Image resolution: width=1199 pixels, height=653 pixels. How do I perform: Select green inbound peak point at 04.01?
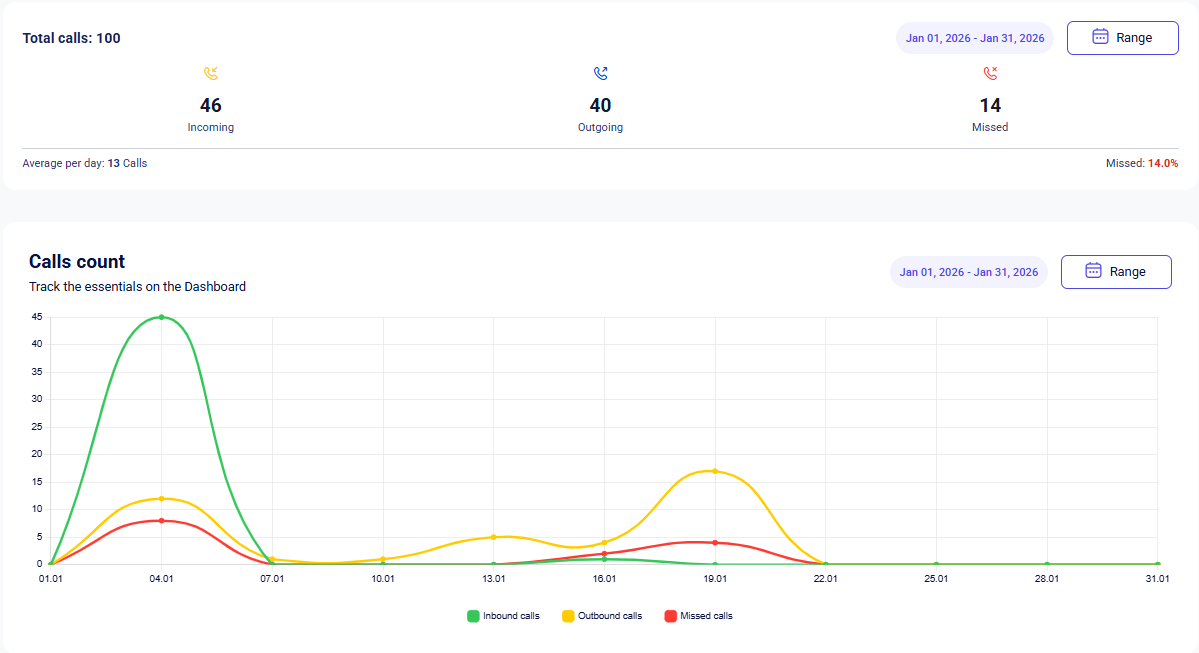click(x=161, y=317)
